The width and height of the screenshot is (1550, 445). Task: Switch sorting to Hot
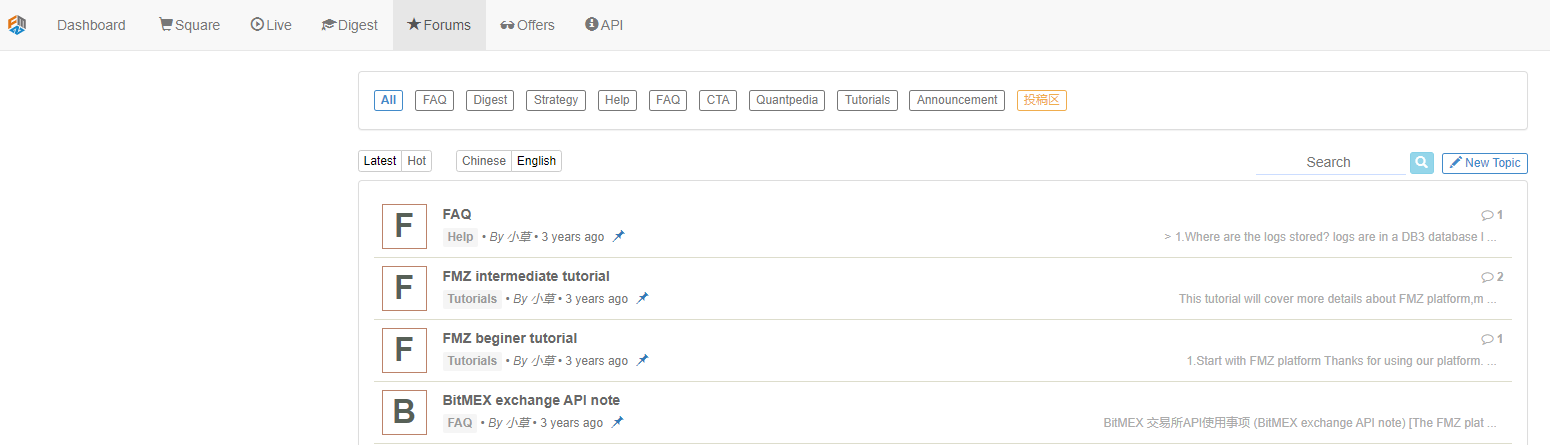coord(417,161)
